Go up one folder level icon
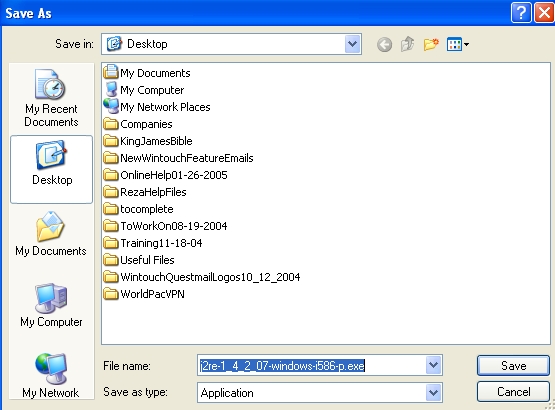This screenshot has height=410, width=555. (x=407, y=44)
